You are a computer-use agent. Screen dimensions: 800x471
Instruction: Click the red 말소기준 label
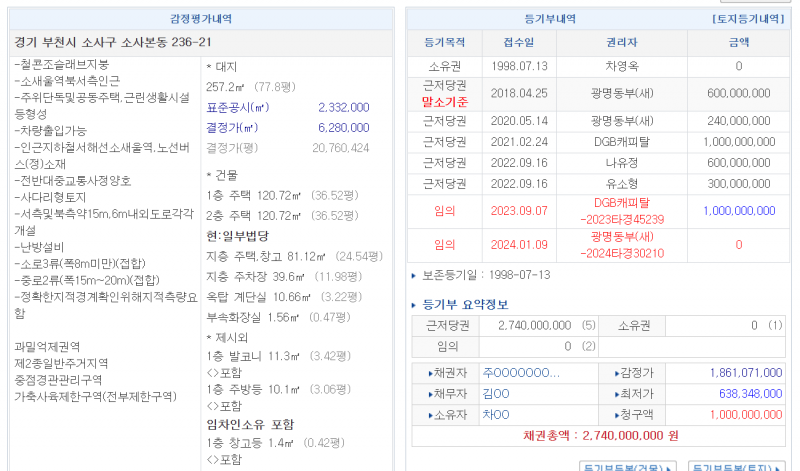coord(445,100)
